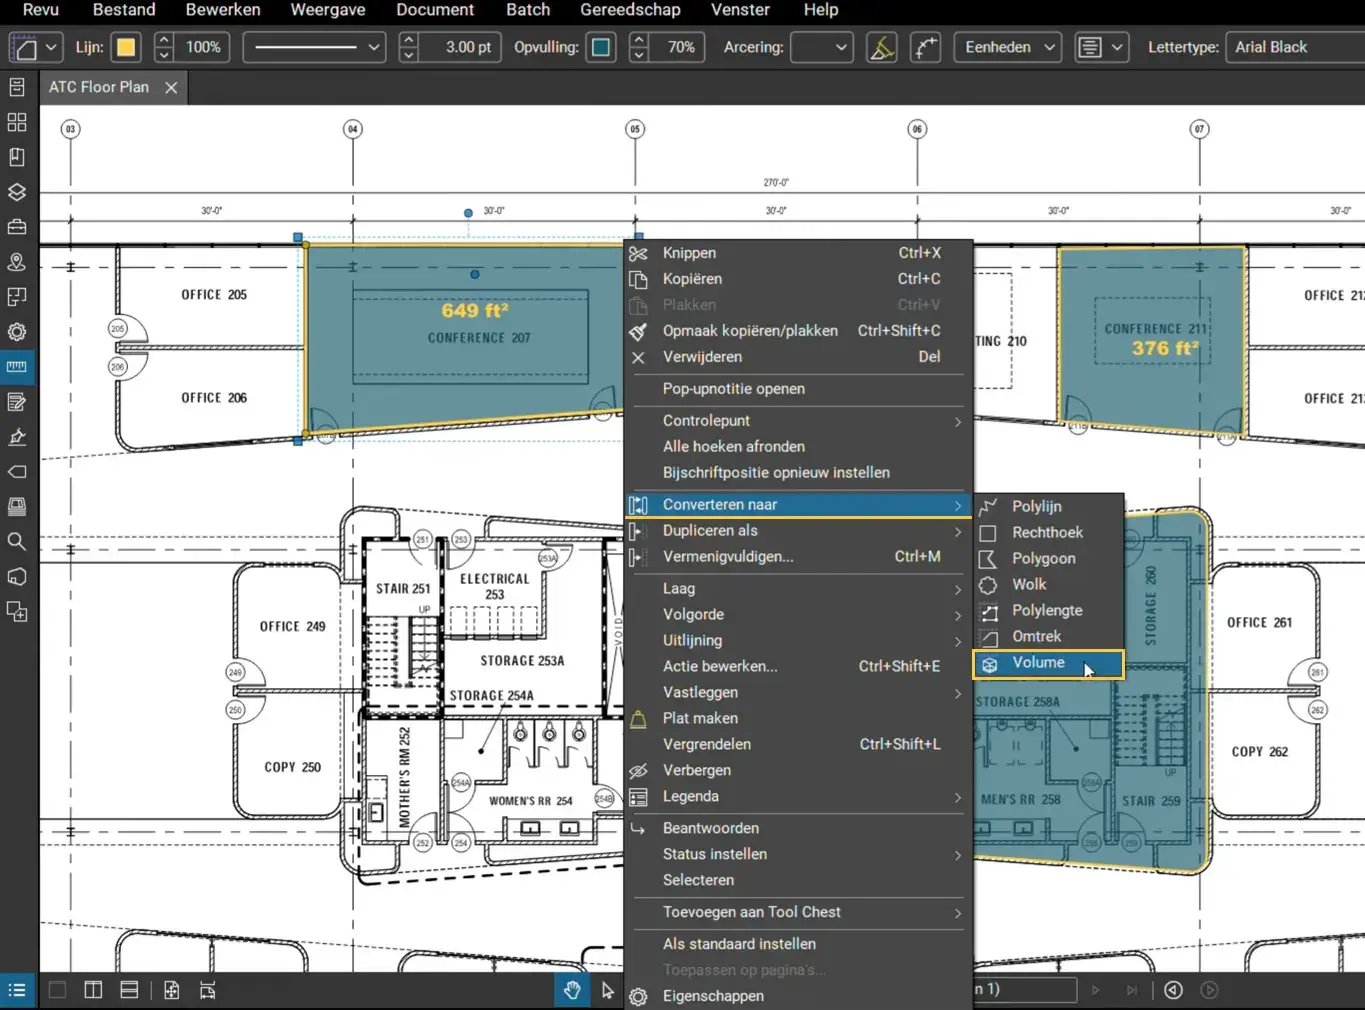Open the Gereedschap menu
Image resolution: width=1365 pixels, height=1010 pixels.
(x=630, y=10)
